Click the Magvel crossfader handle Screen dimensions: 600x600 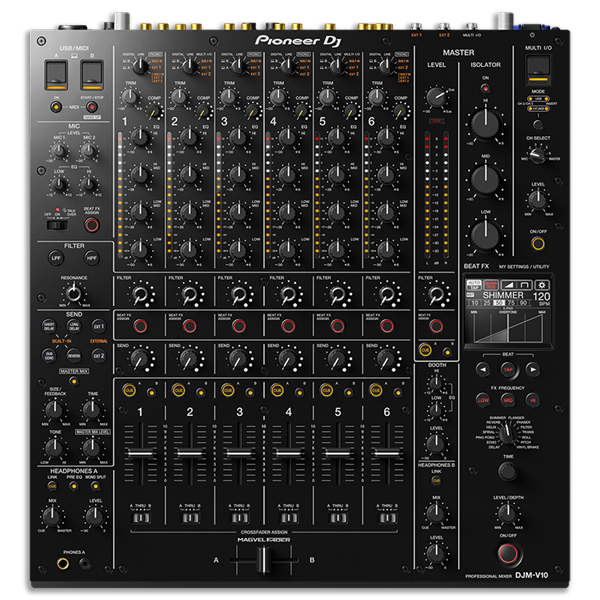pyautogui.click(x=264, y=560)
